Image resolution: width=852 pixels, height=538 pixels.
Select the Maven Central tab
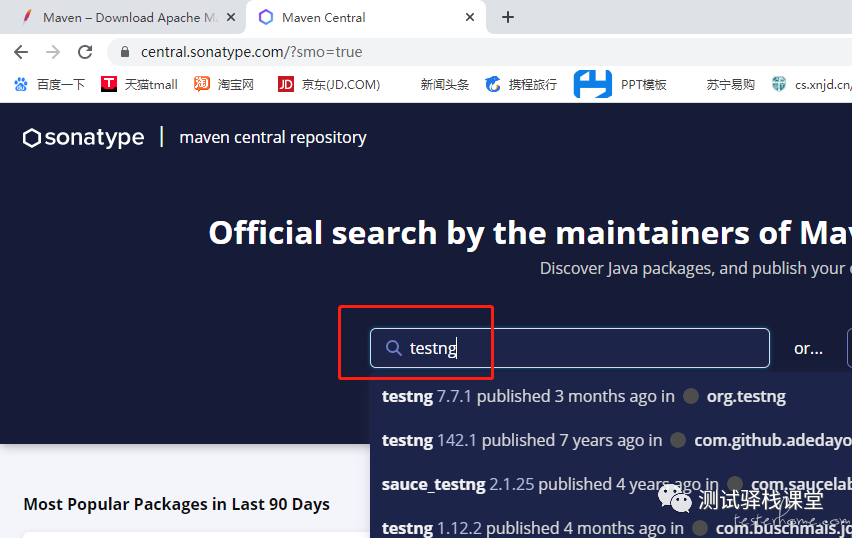(366, 17)
